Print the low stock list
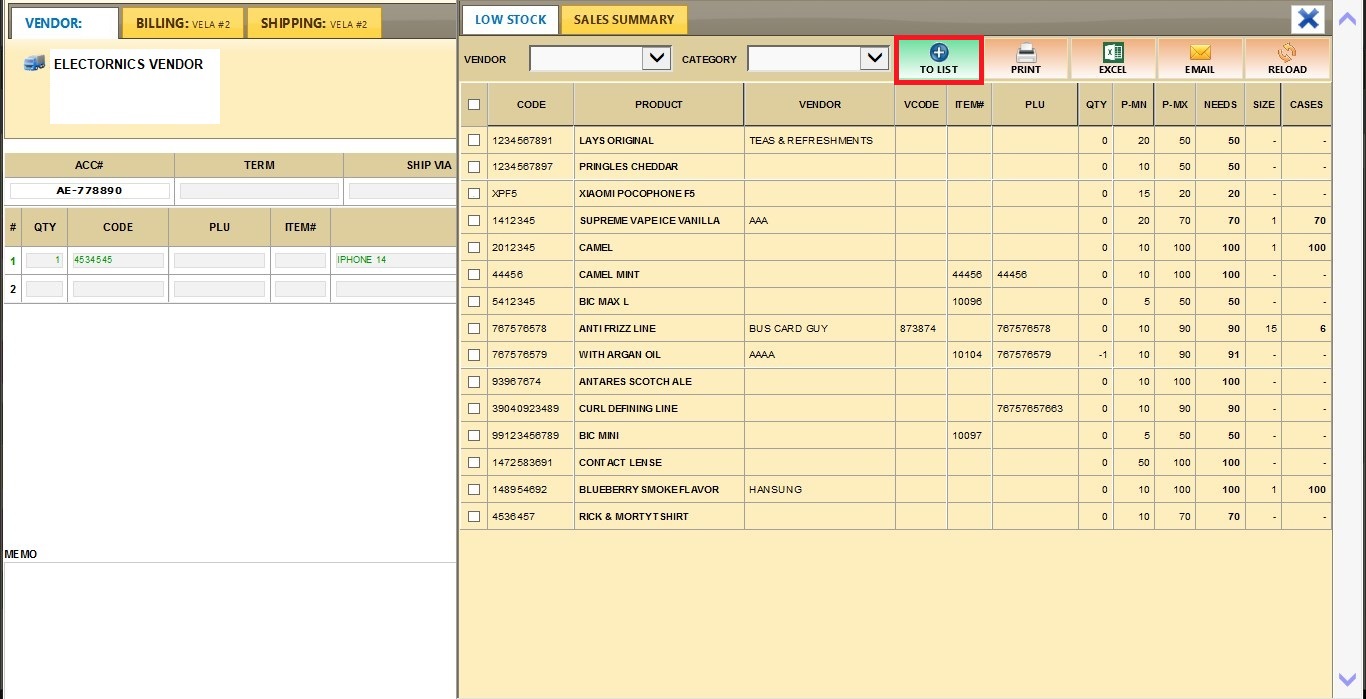The image size is (1366, 699). pos(1026,60)
